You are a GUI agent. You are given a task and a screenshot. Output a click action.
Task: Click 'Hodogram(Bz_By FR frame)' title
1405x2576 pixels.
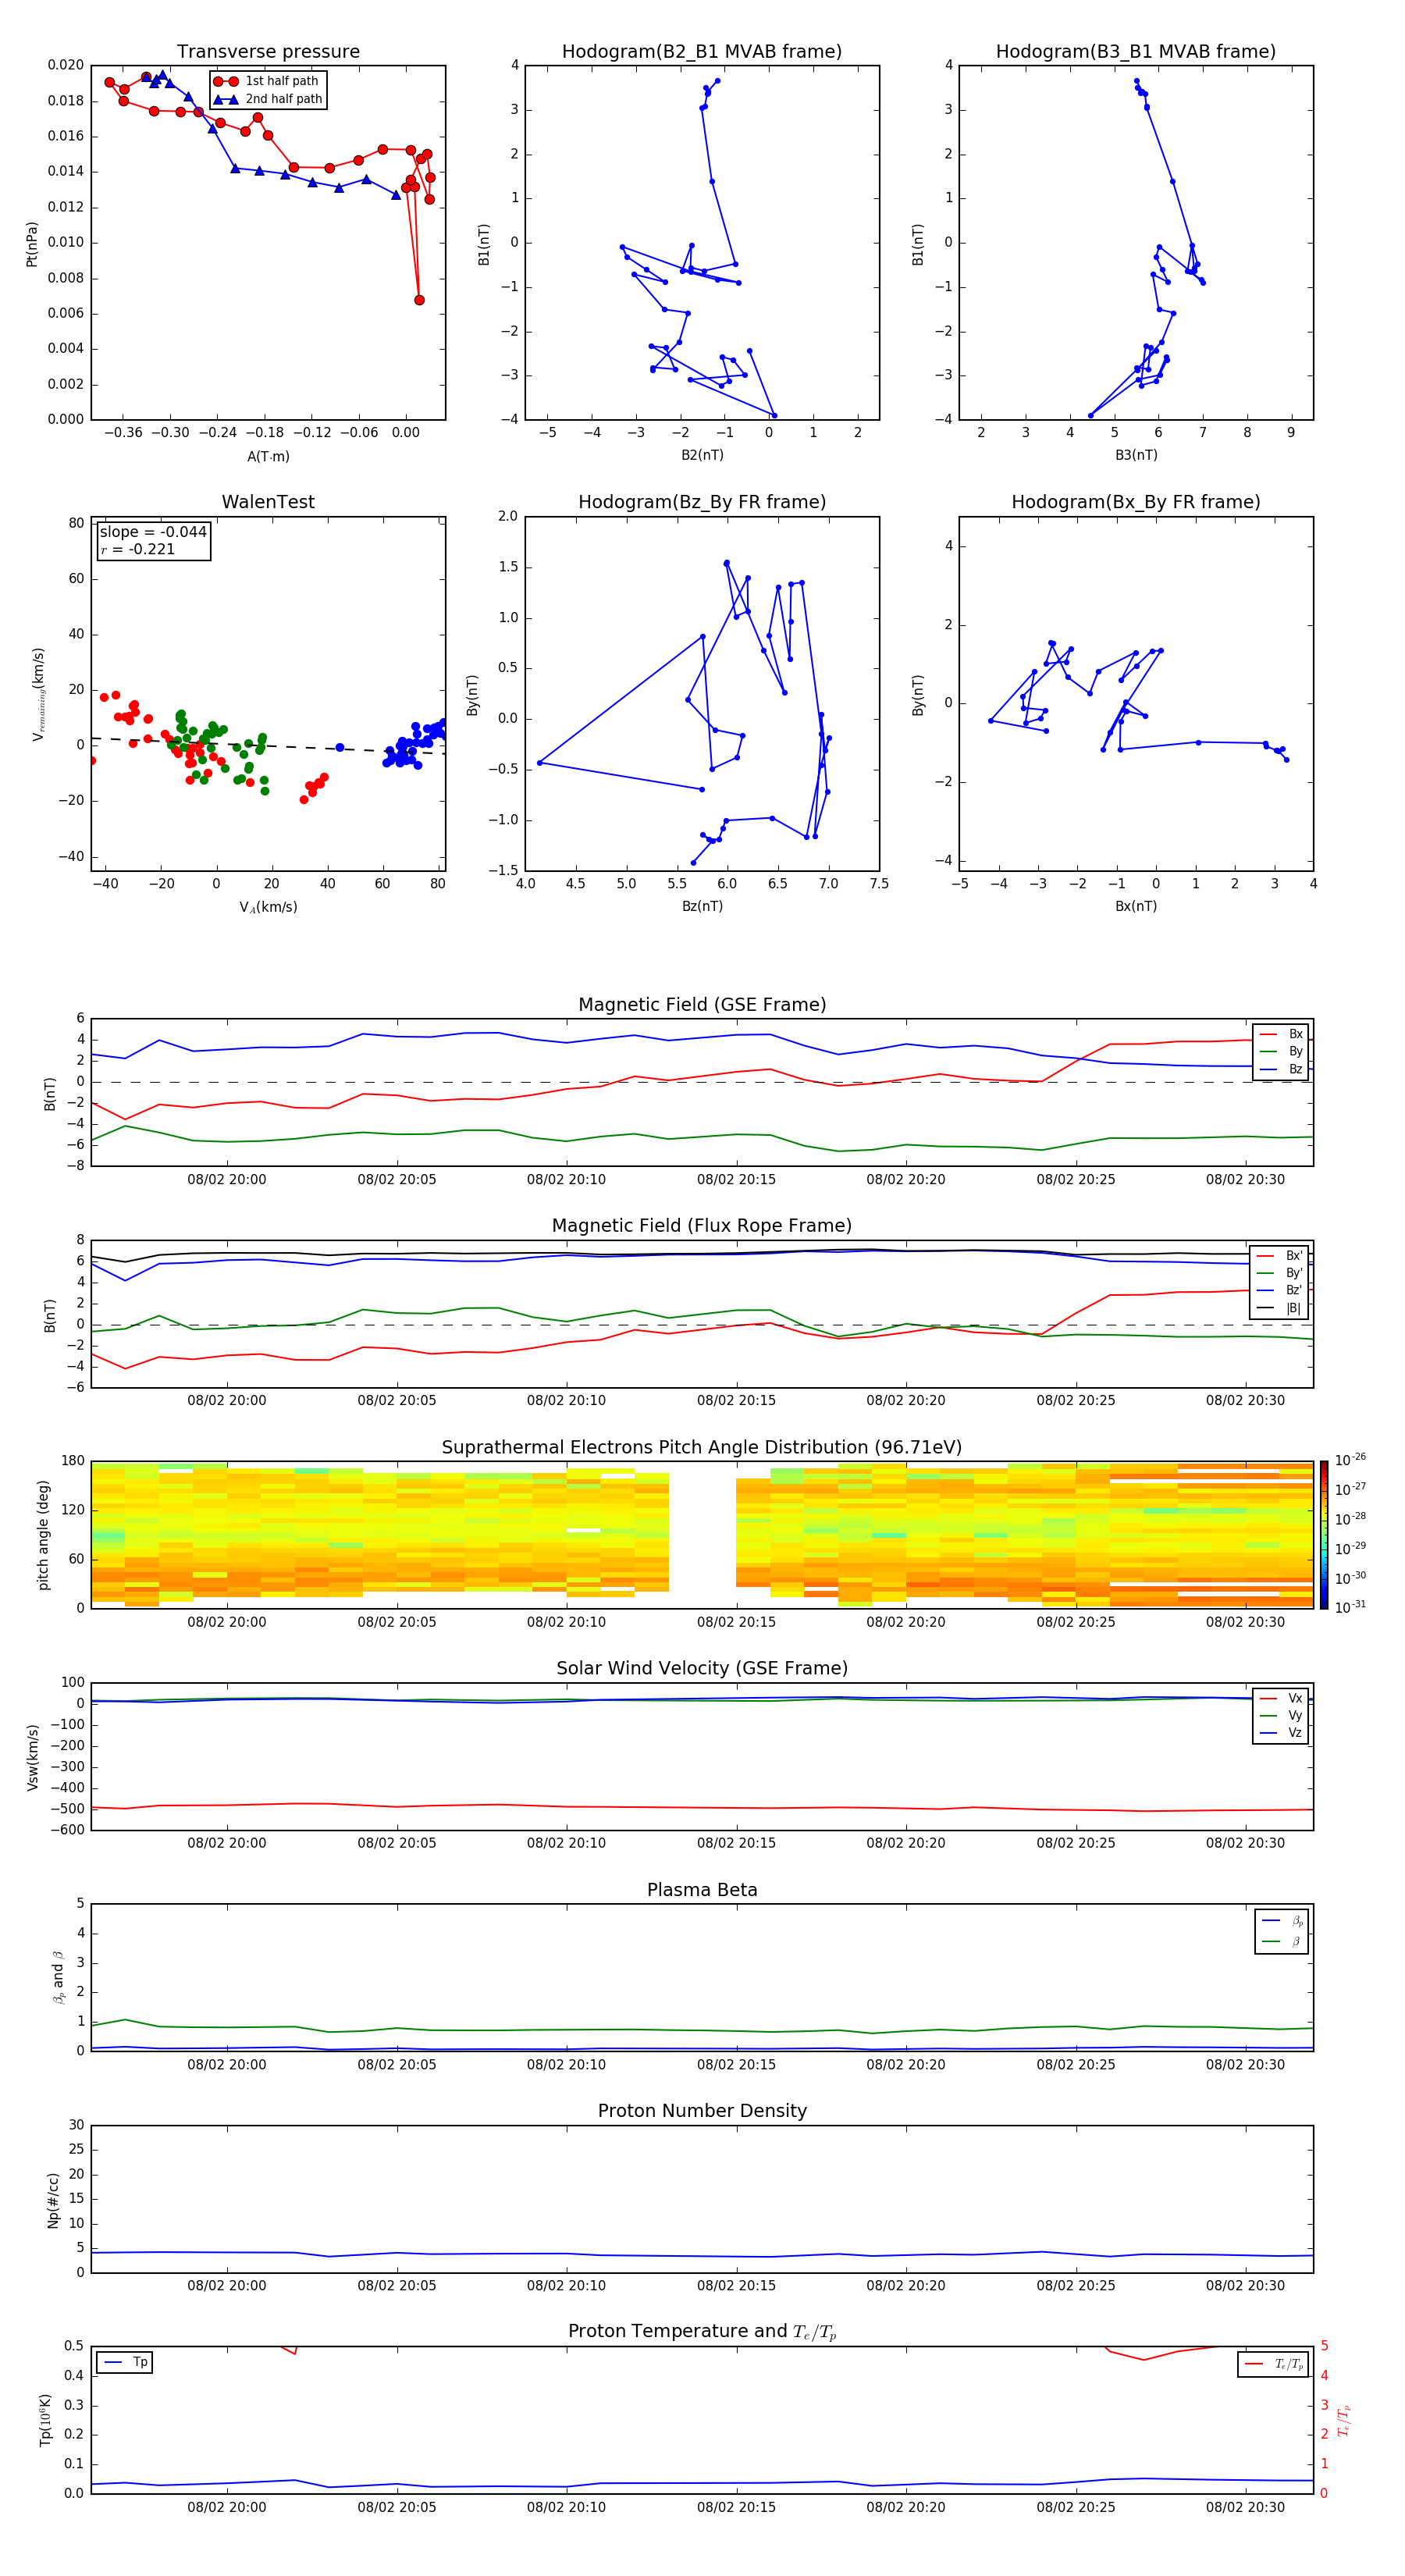click(702, 502)
